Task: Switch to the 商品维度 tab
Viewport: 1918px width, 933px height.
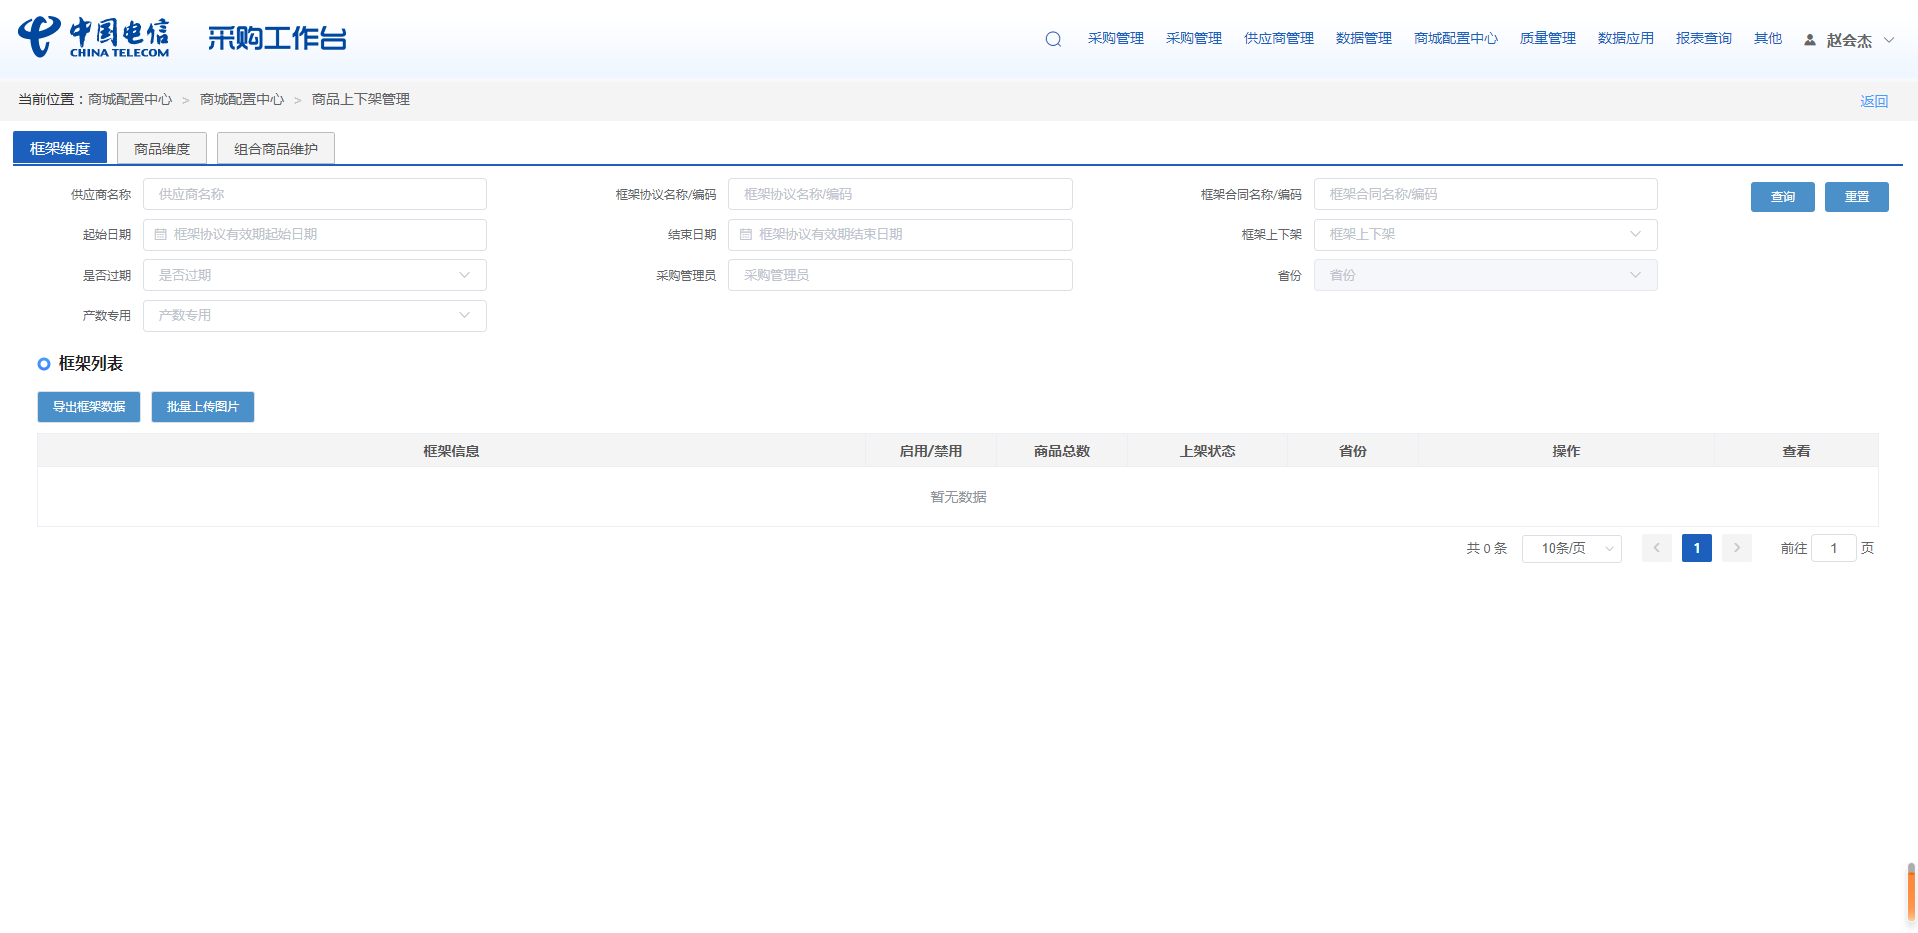Action: pyautogui.click(x=162, y=148)
